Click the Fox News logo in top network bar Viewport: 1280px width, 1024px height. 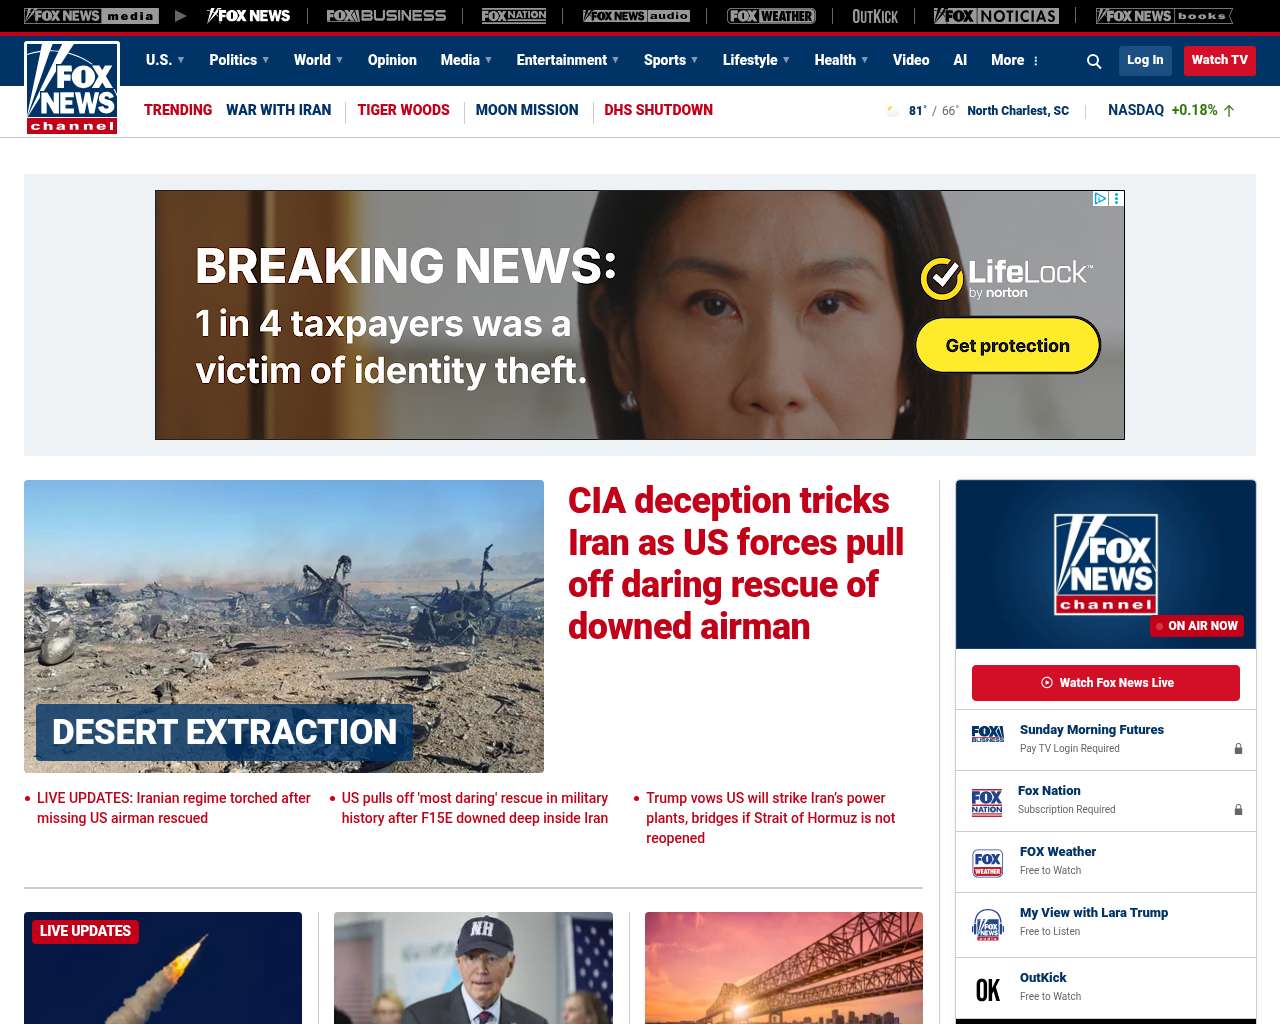[249, 16]
